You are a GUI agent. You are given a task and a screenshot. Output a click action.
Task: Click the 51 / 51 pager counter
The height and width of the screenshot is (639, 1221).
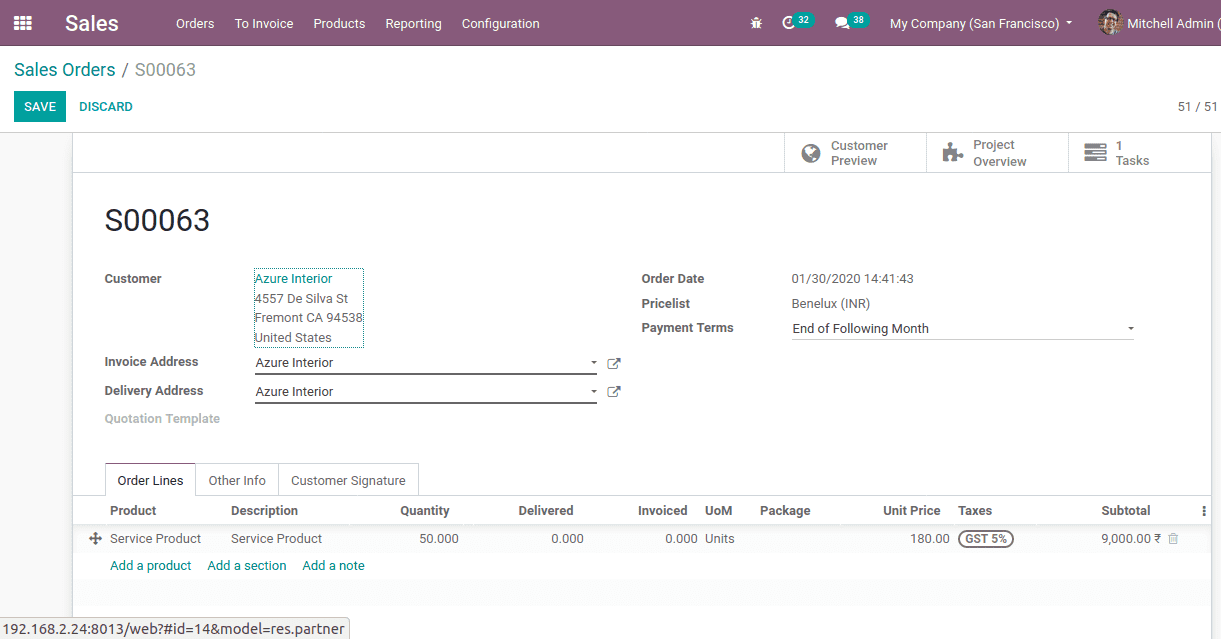[1197, 107]
